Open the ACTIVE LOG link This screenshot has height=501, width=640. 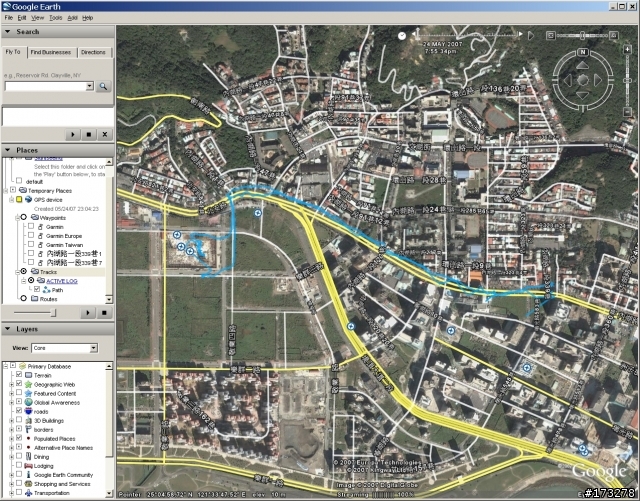point(62,281)
